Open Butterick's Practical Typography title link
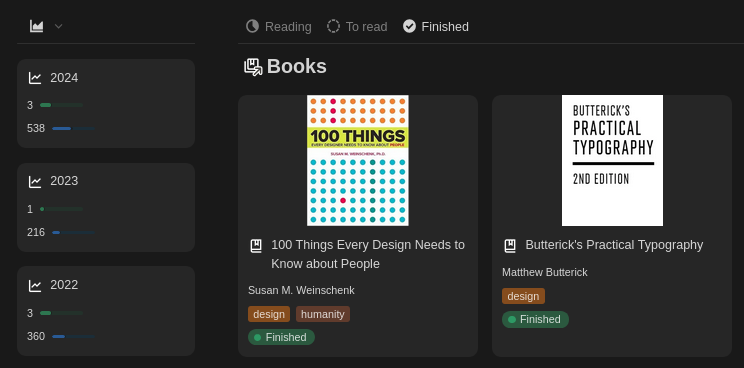 click(614, 245)
